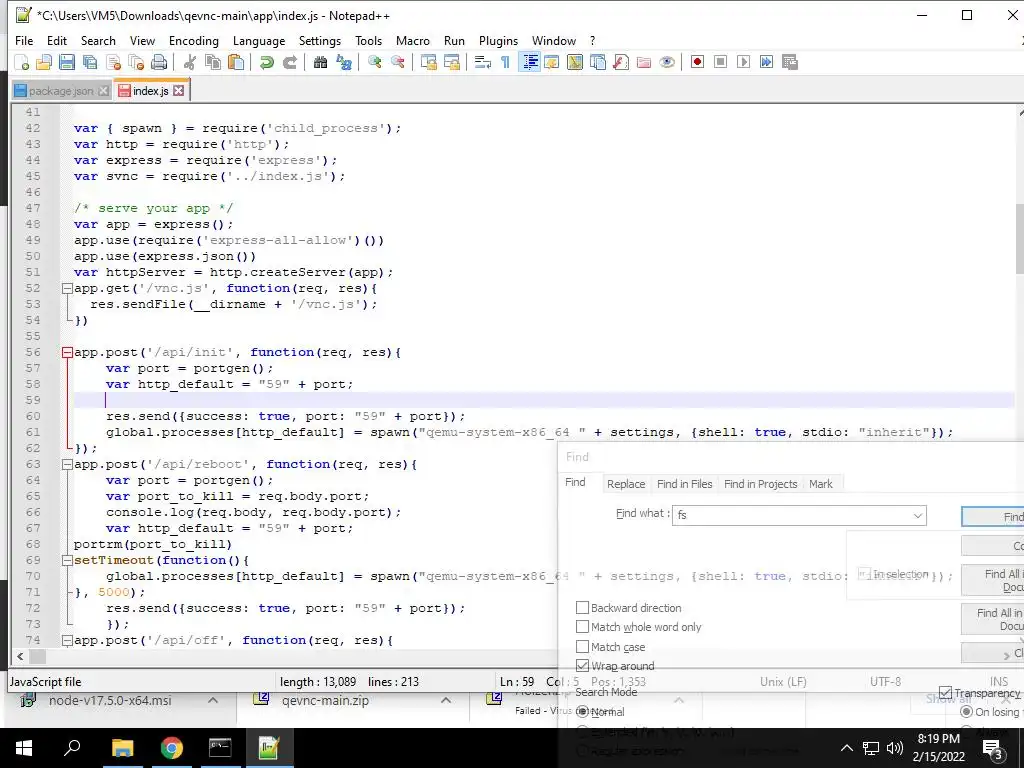Expand qevnc-main.zip download options chevron
Viewport: 1024px width, 768px height.
tap(446, 700)
